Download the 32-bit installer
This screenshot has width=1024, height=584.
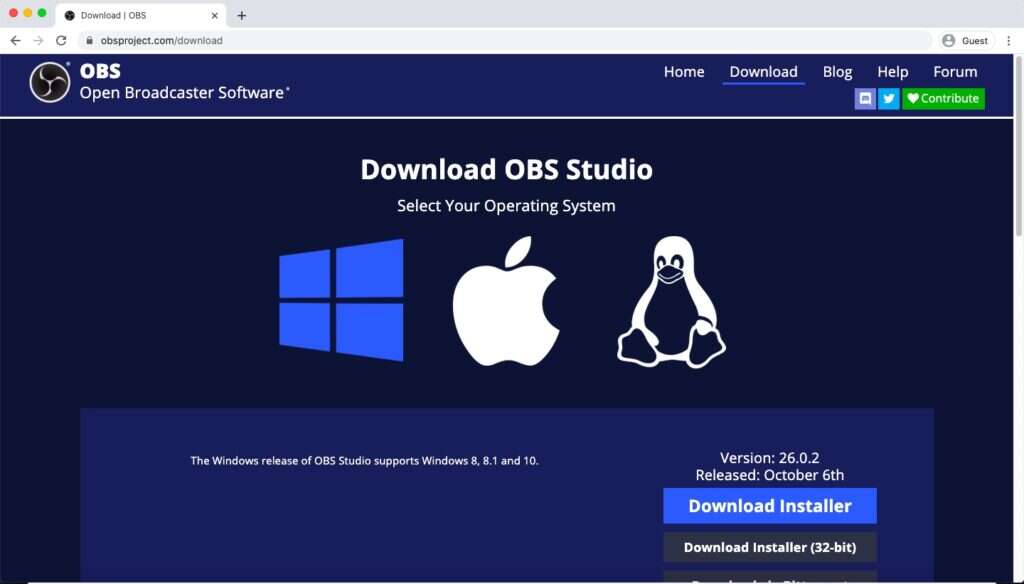[x=769, y=547]
